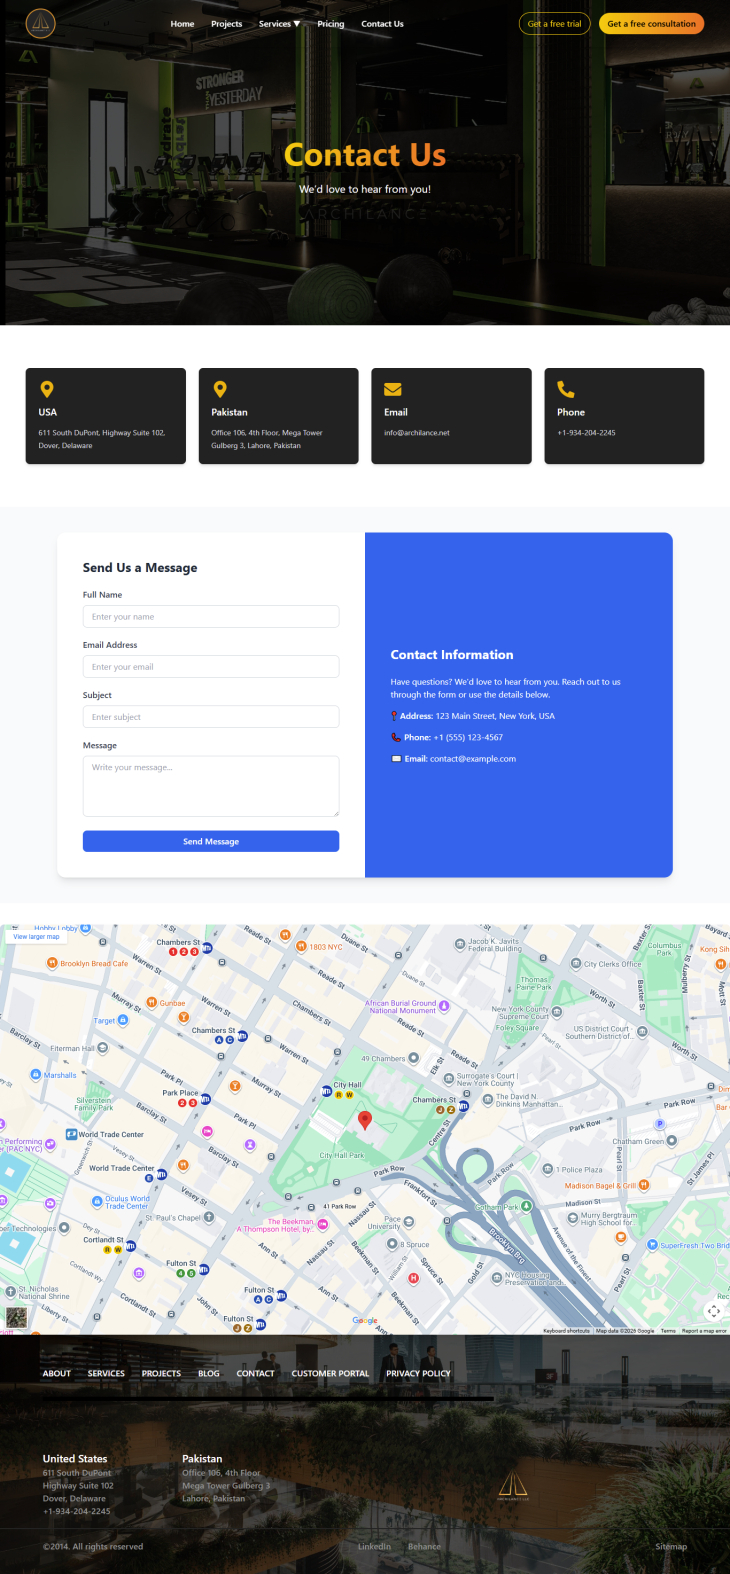Click the Archilance logo in the header

[x=40, y=23]
